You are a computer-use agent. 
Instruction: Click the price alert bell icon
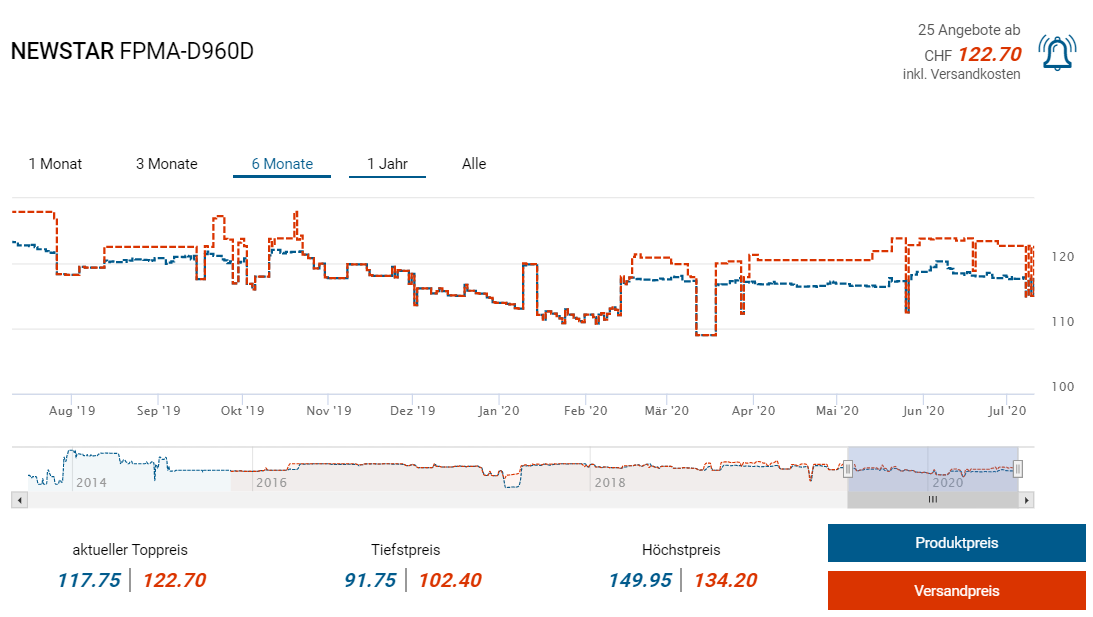1056,53
